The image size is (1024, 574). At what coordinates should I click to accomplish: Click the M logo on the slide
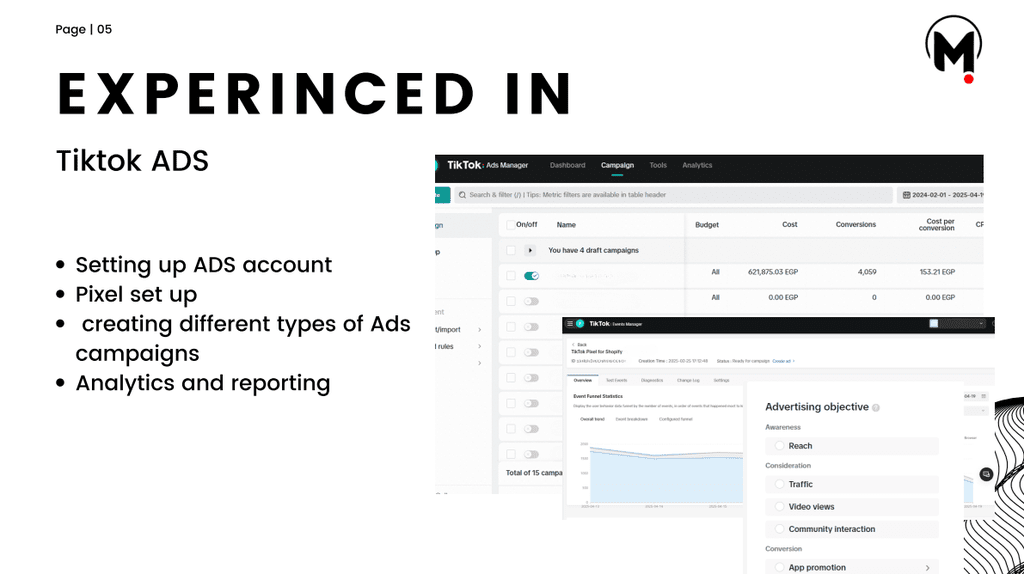[953, 50]
